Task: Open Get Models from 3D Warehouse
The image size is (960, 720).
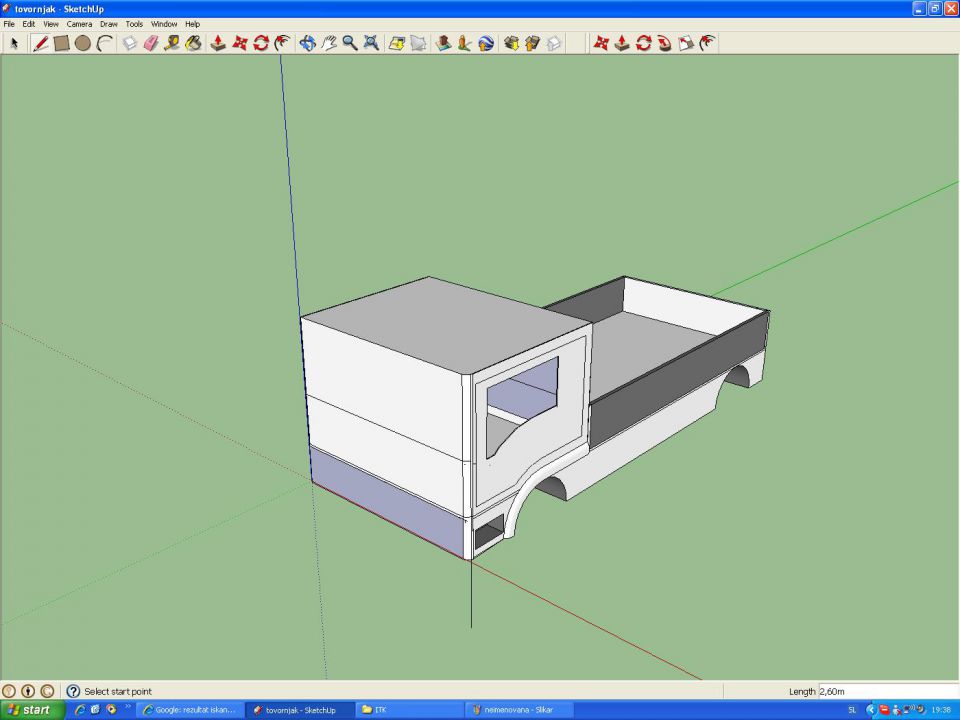Action: point(509,43)
